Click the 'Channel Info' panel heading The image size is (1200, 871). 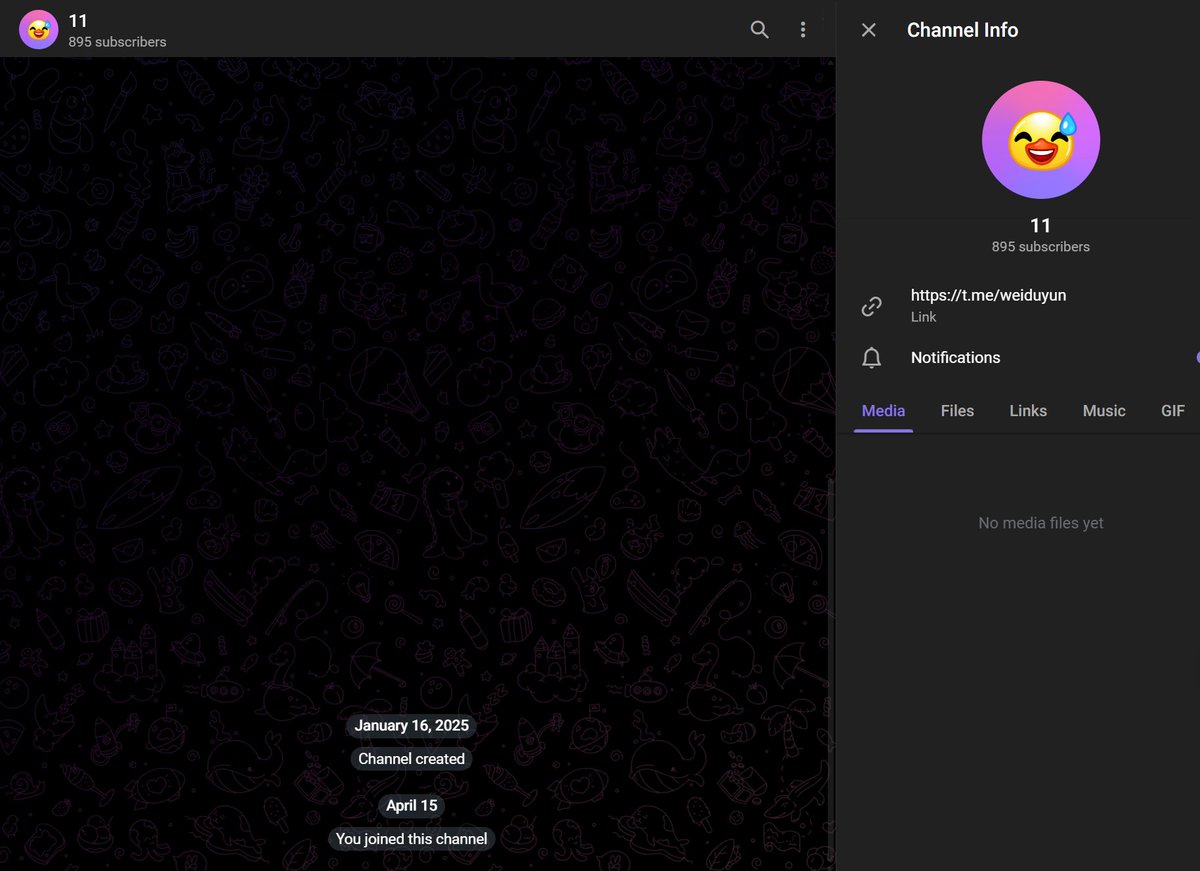coord(962,30)
